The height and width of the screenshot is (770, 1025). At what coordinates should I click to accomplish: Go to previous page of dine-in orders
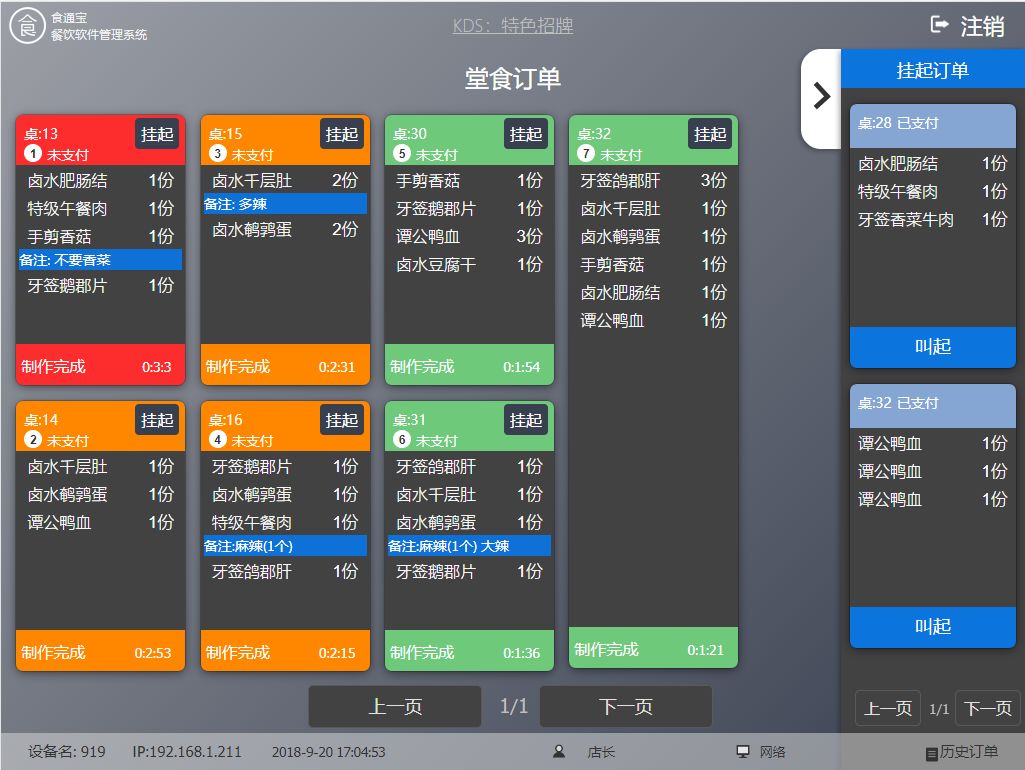(x=395, y=707)
